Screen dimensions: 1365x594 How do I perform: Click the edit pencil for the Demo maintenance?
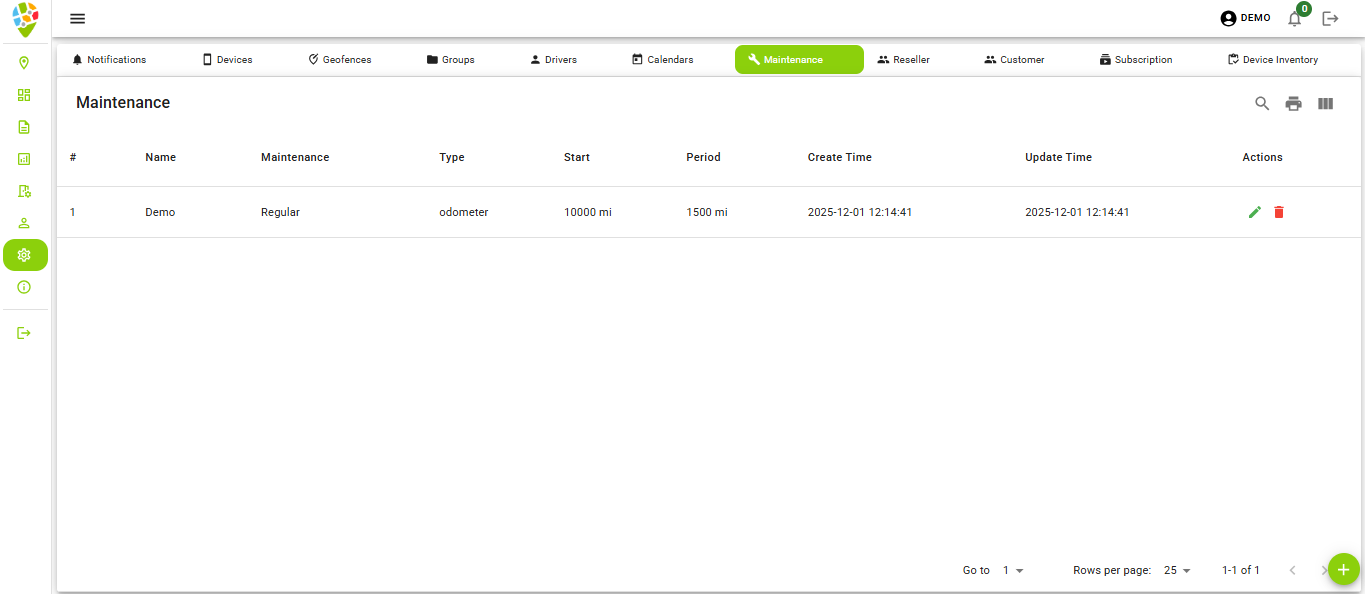click(x=1254, y=212)
